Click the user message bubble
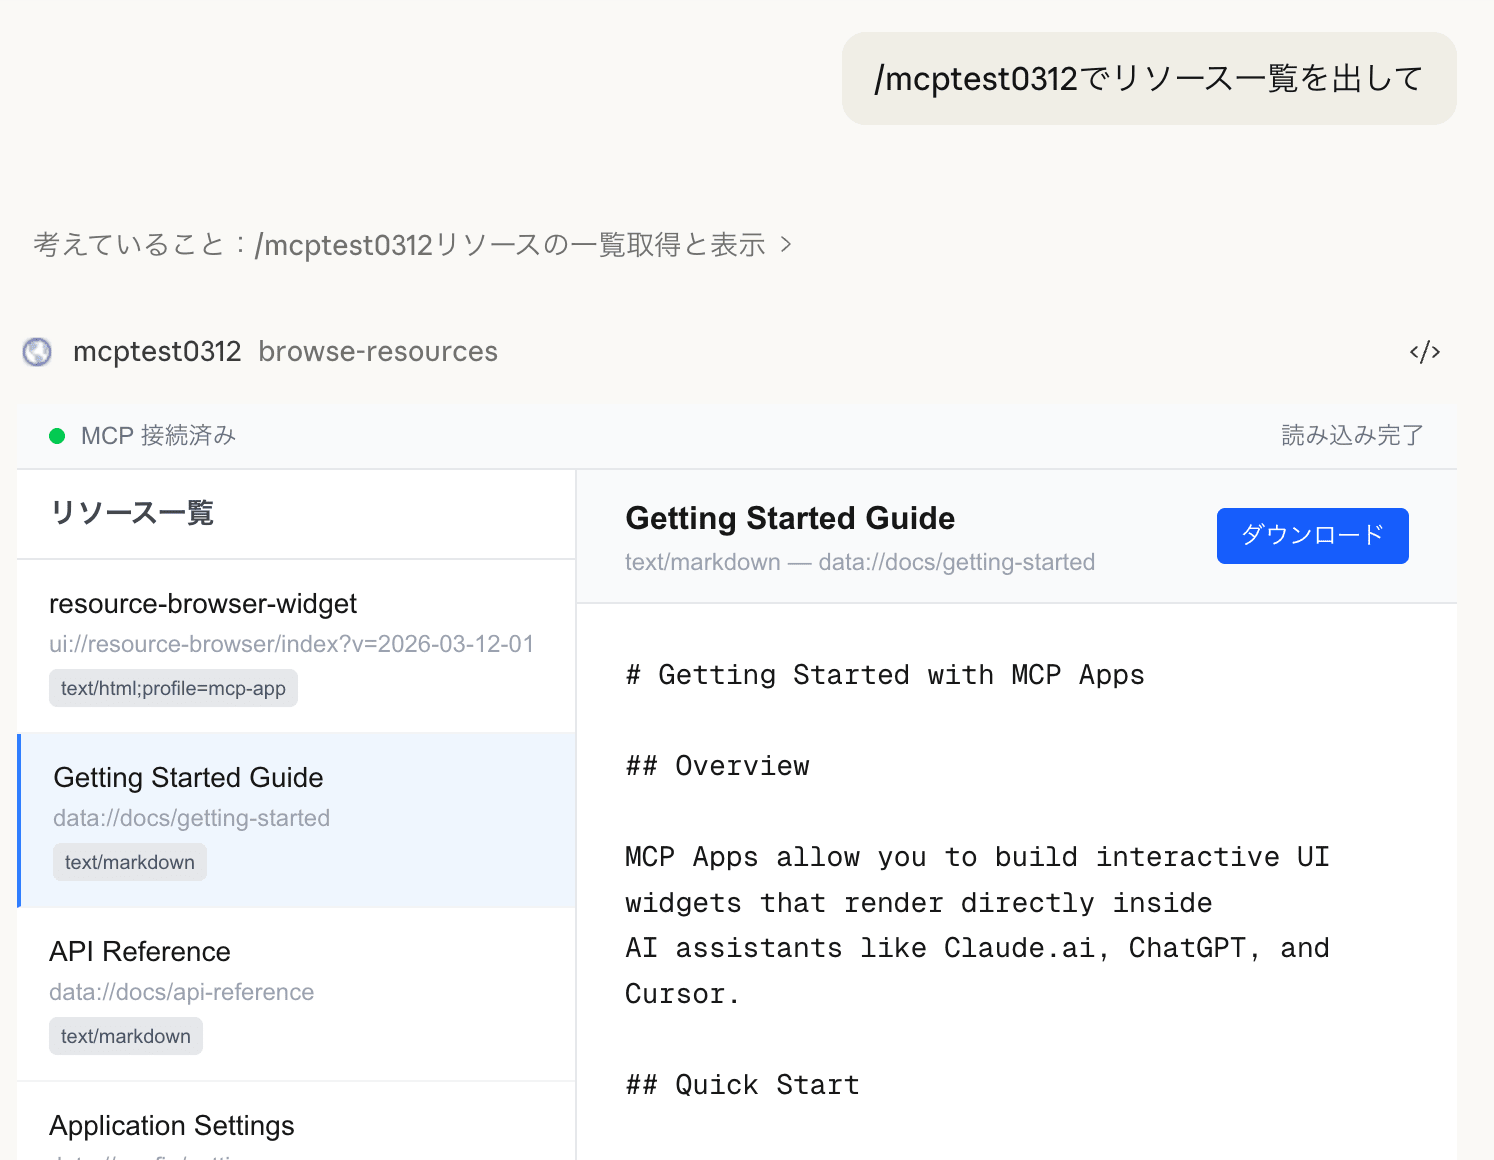The image size is (1494, 1160). tap(1148, 78)
